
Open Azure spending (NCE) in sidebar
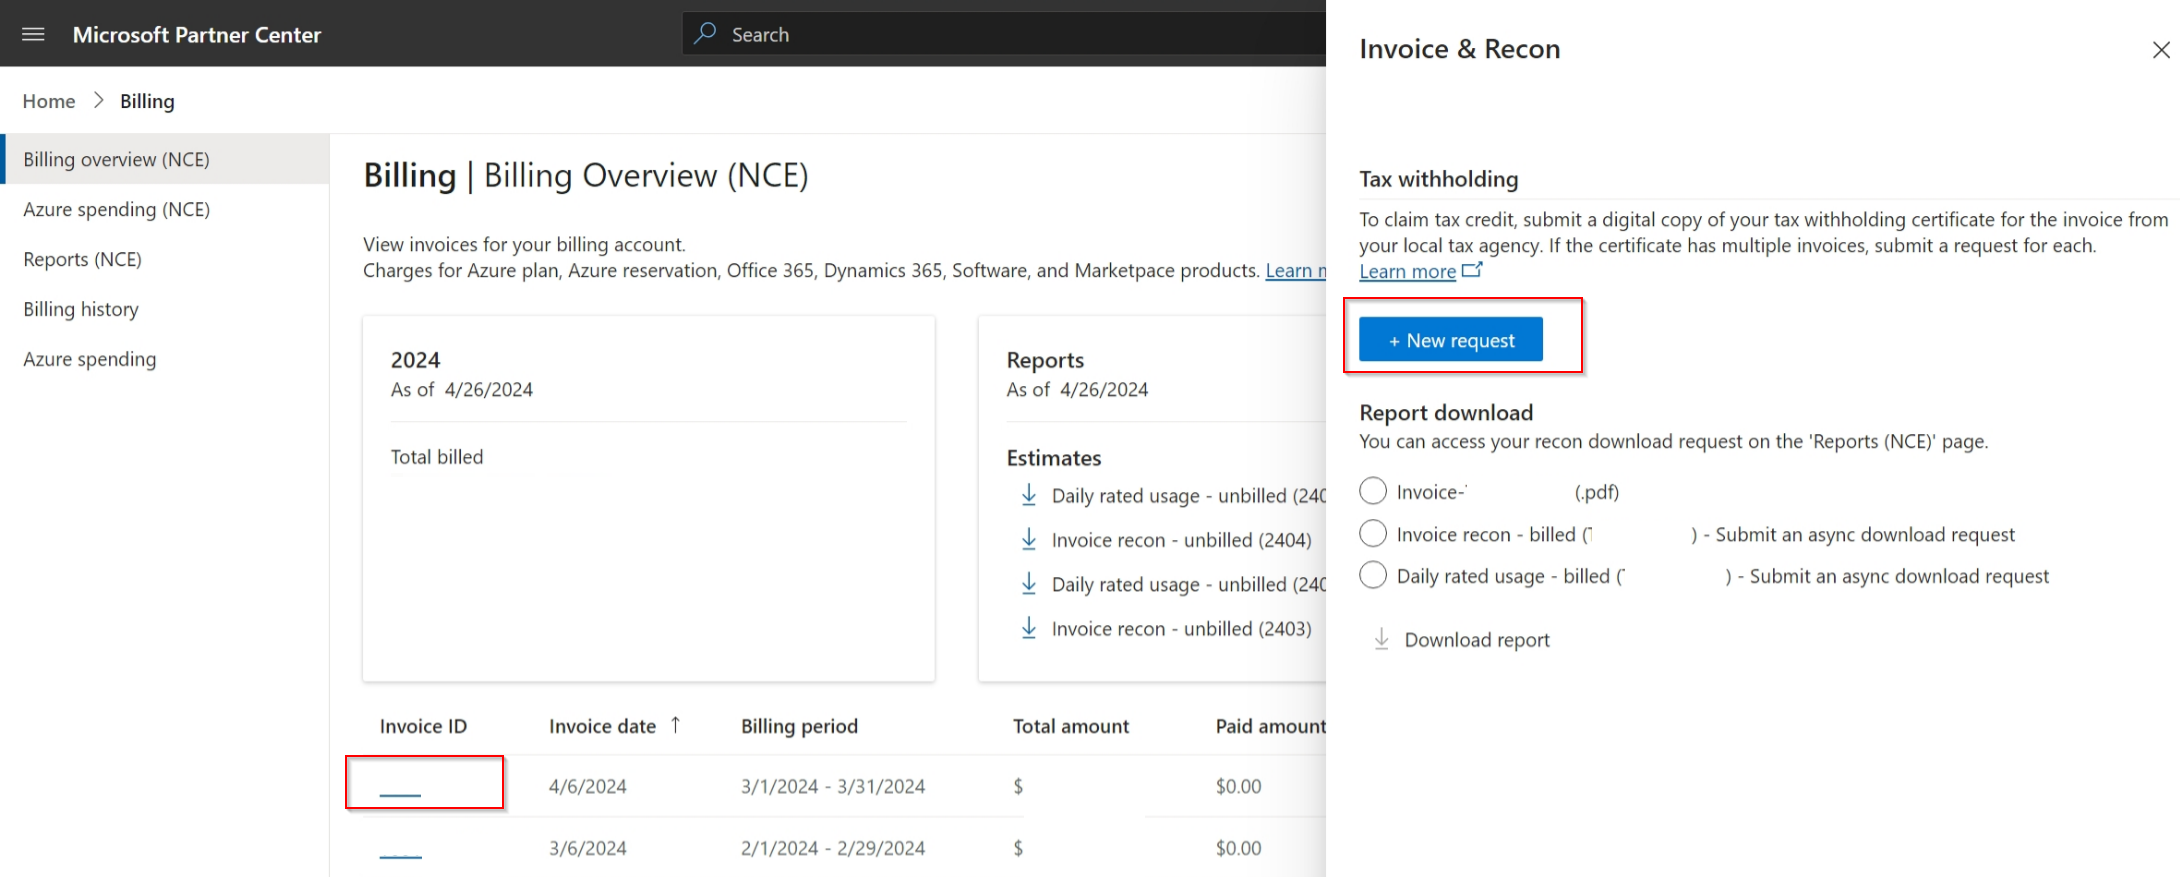coord(165,209)
